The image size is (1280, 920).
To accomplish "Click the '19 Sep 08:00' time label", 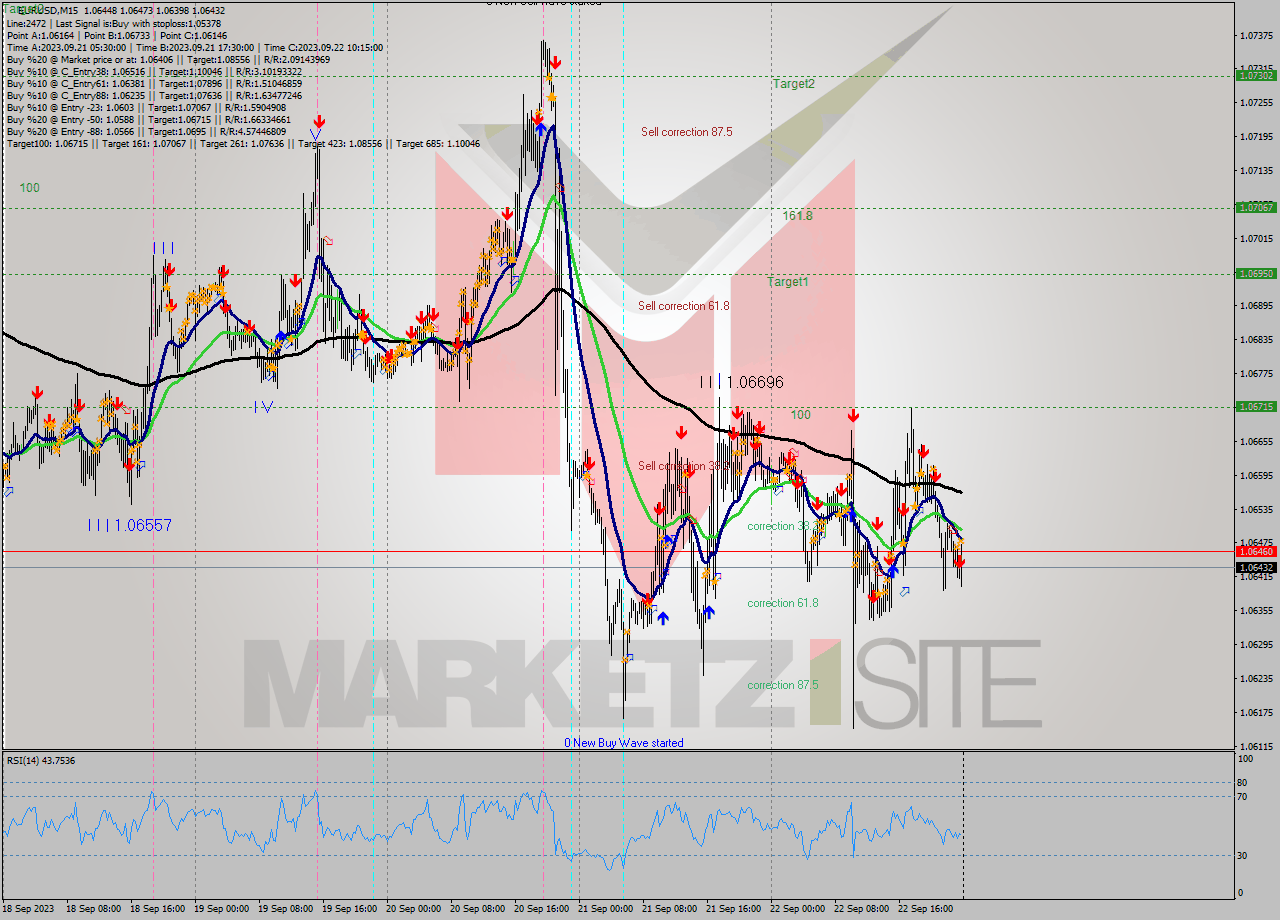I will click(284, 909).
